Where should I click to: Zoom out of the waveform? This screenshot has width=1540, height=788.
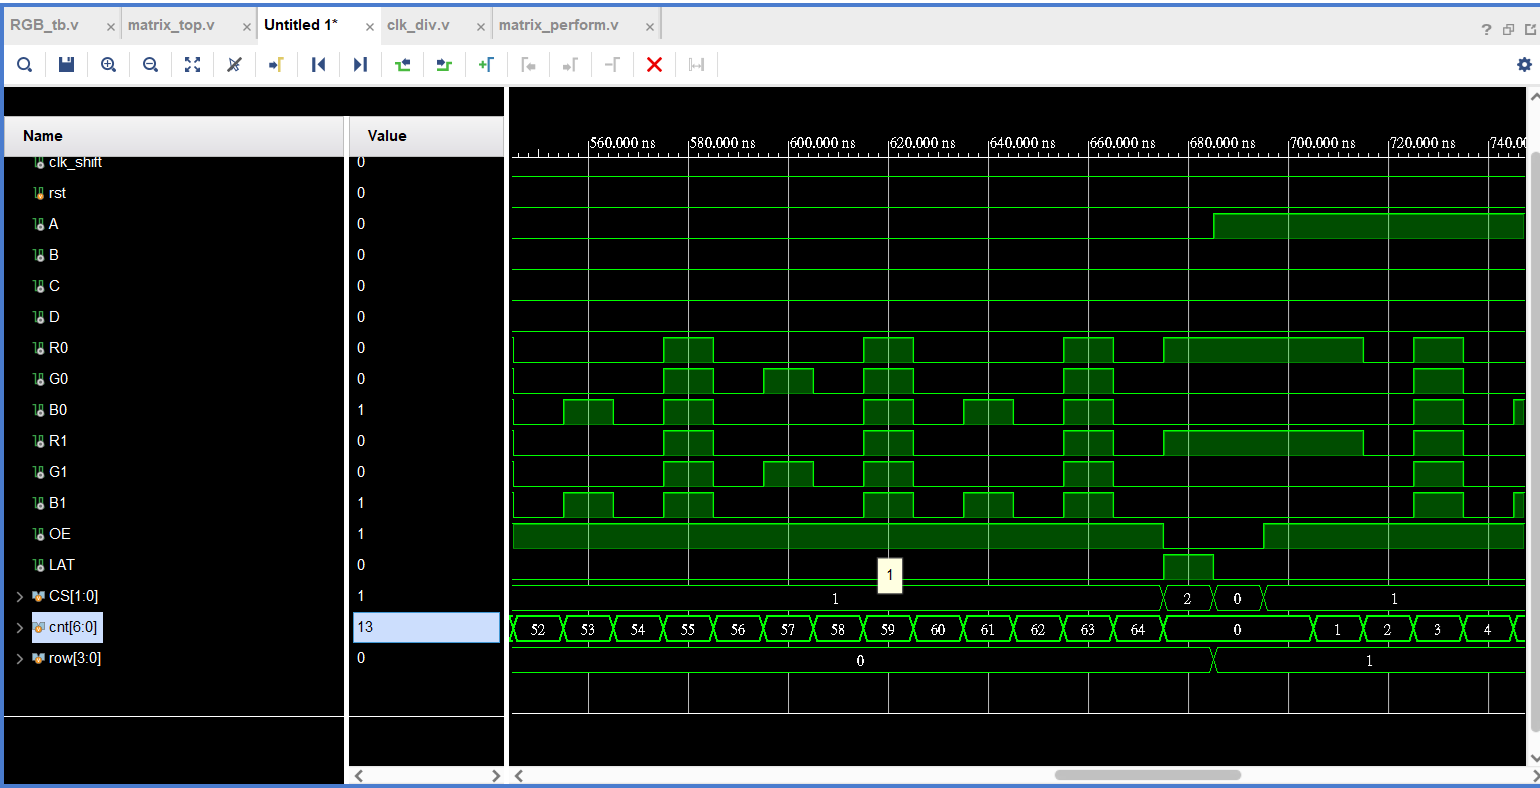[x=150, y=65]
